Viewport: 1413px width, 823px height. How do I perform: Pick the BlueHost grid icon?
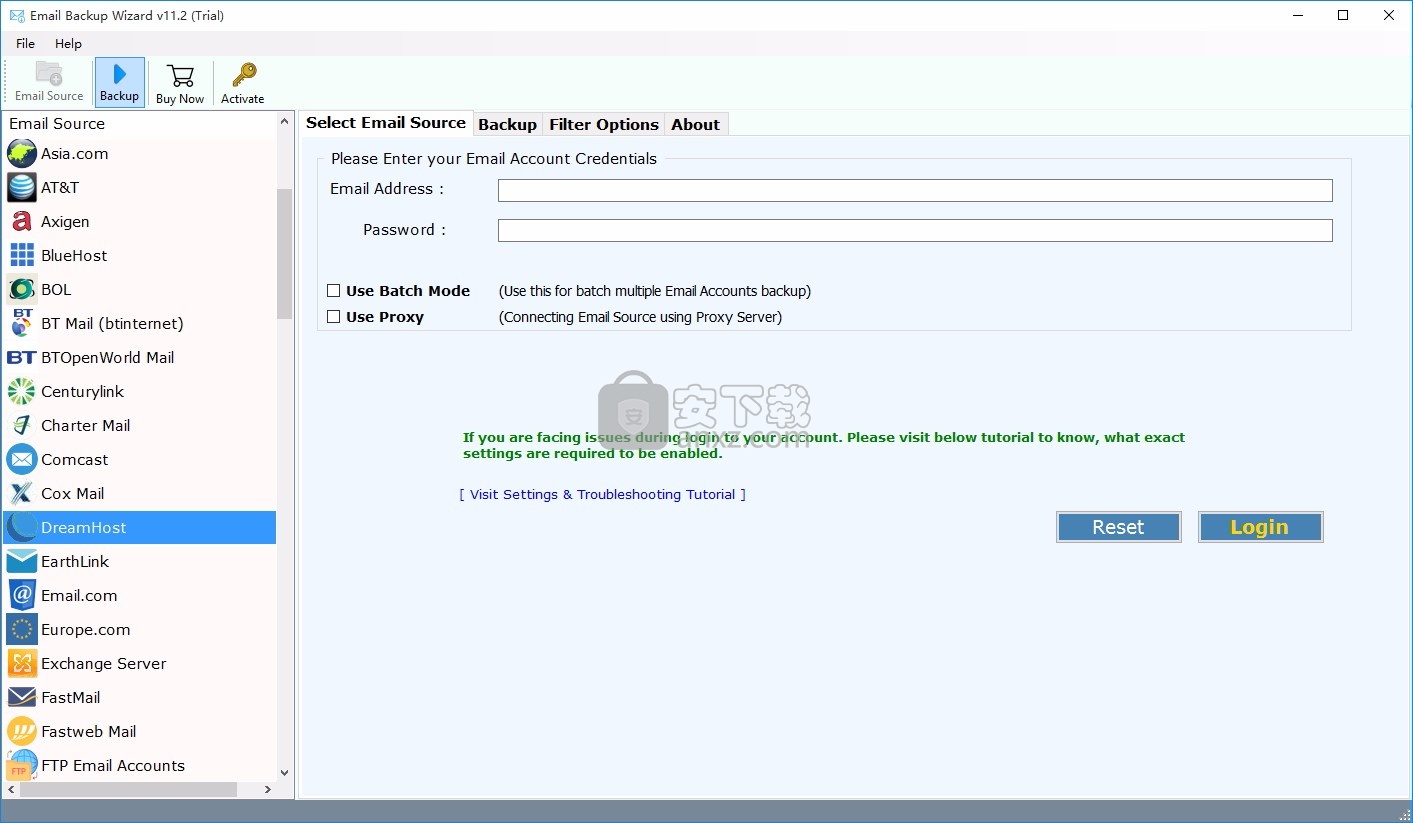(21, 256)
